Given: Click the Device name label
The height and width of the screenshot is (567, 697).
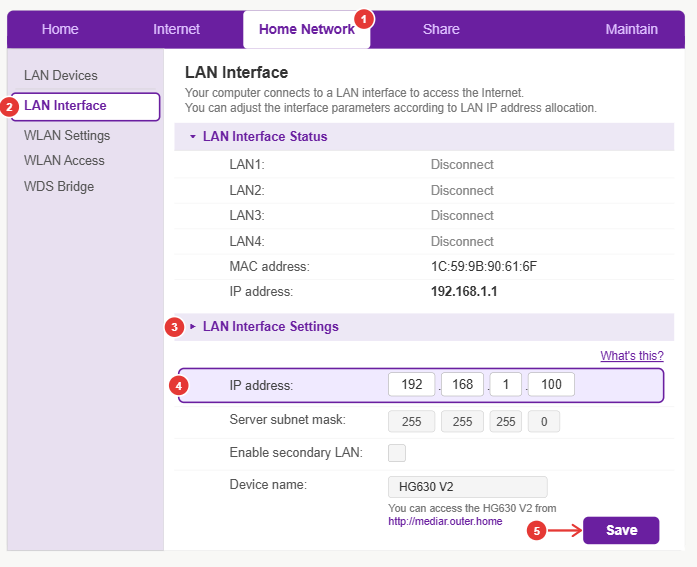Looking at the screenshot, I should (x=268, y=484).
